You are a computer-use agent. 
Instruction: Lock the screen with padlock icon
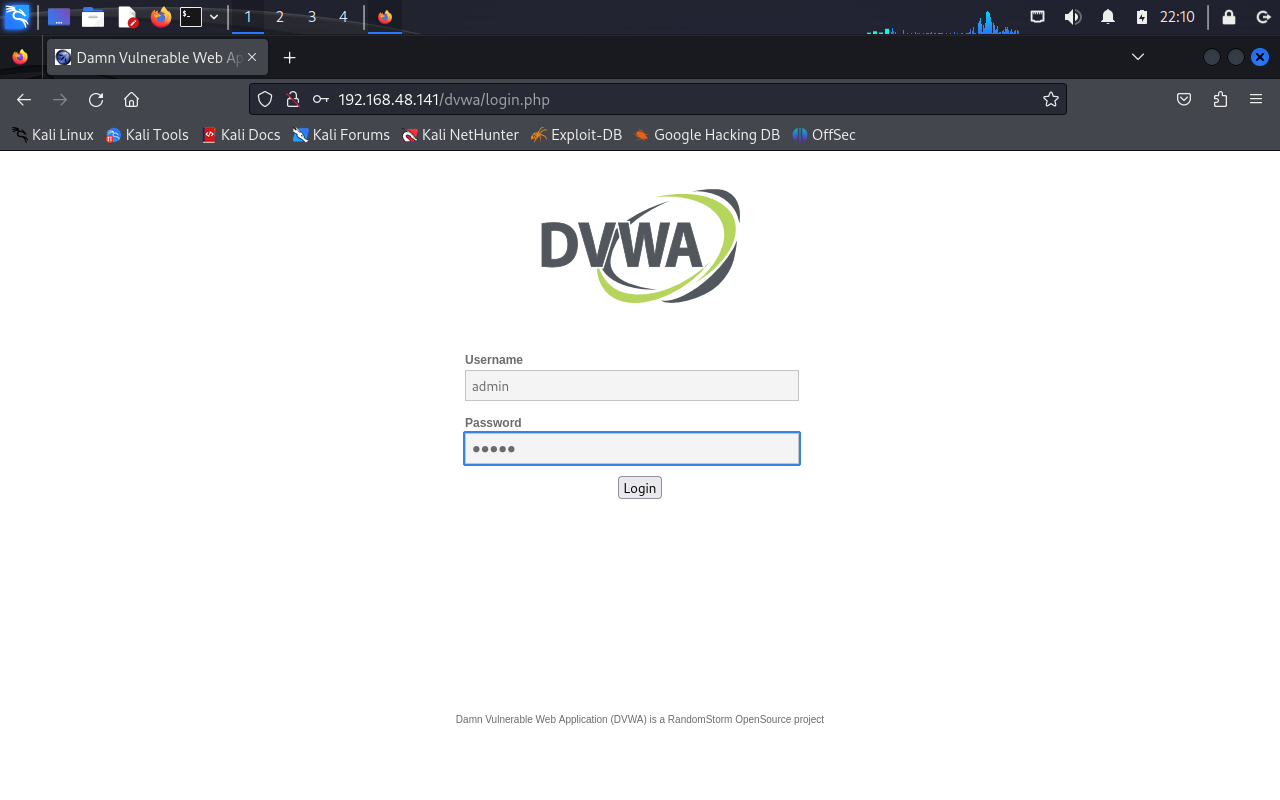coord(1229,17)
